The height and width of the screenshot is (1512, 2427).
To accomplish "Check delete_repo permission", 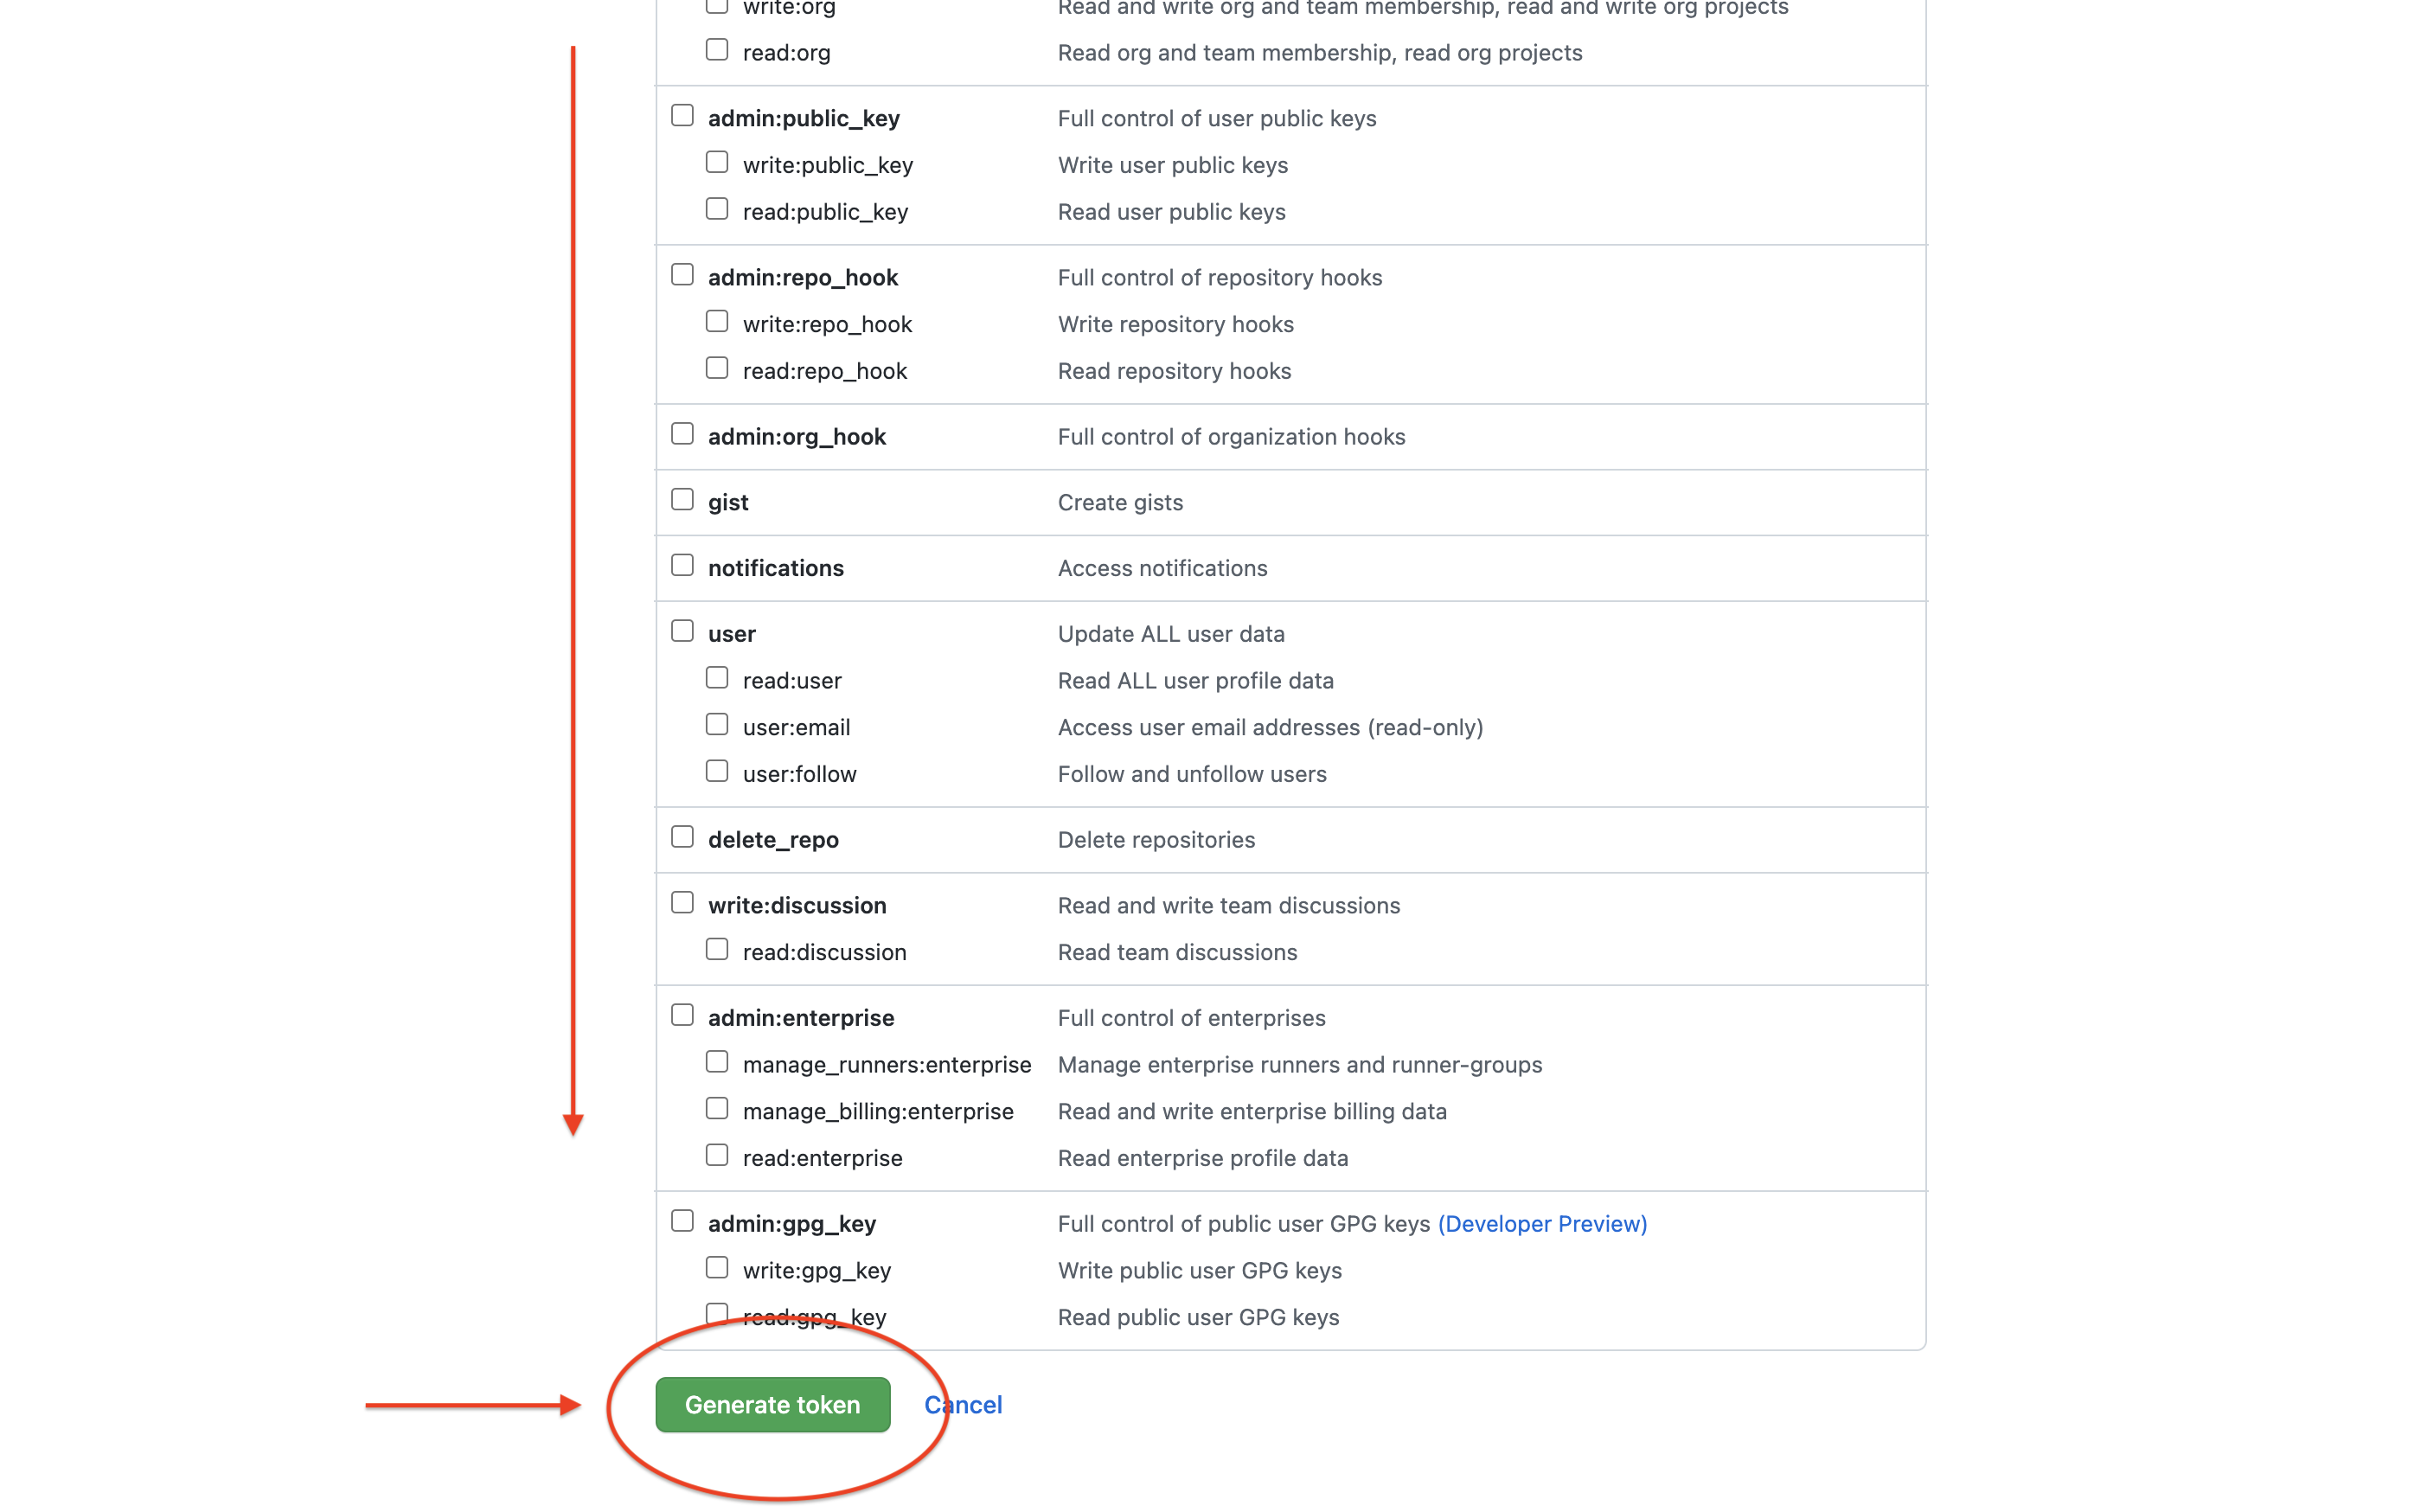I will coord(682,835).
